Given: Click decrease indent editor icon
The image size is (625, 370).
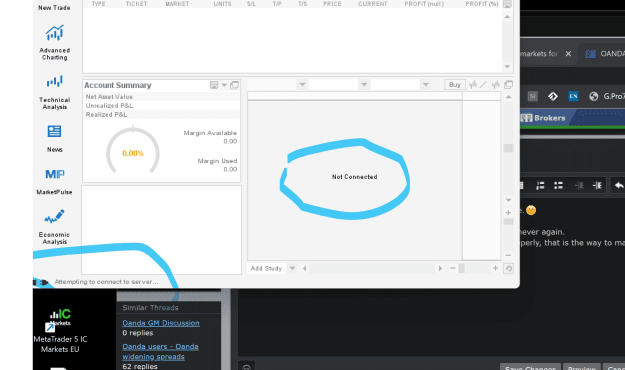Looking at the screenshot, I should point(579,185).
